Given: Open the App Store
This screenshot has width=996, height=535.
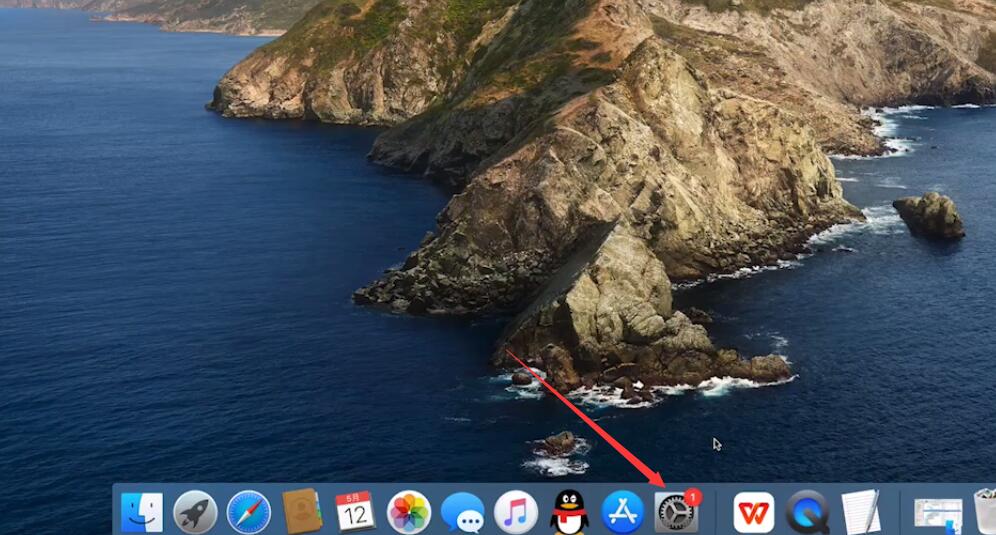Looking at the screenshot, I should click(x=622, y=512).
